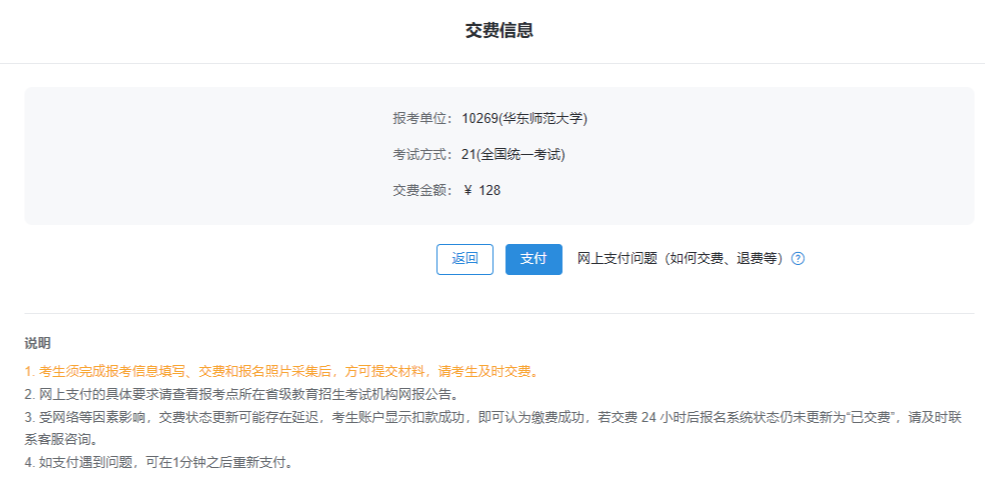Select the ¥ 128 amount
Image resolution: width=985 pixels, height=501 pixels.
(x=482, y=190)
